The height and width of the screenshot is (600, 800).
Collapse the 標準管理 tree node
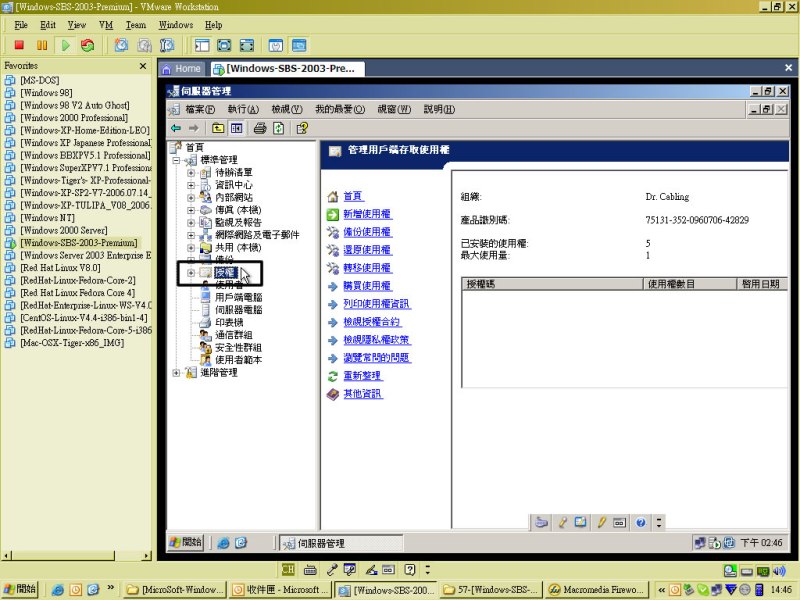176,160
